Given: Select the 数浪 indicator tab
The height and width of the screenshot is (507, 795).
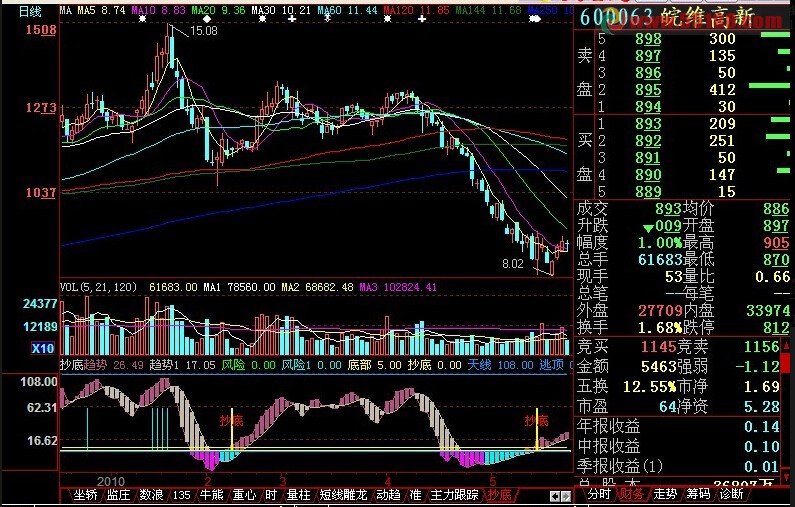Looking at the screenshot, I should [151, 494].
